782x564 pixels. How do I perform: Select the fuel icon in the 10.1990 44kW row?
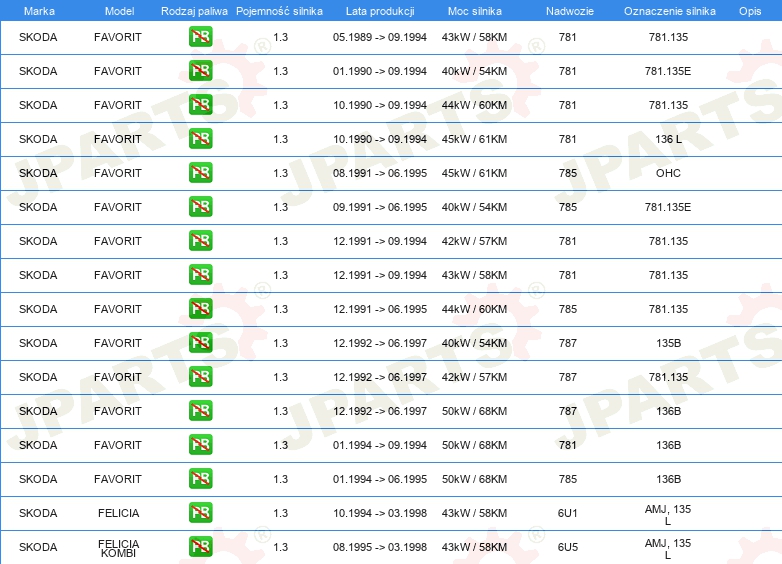(200, 104)
